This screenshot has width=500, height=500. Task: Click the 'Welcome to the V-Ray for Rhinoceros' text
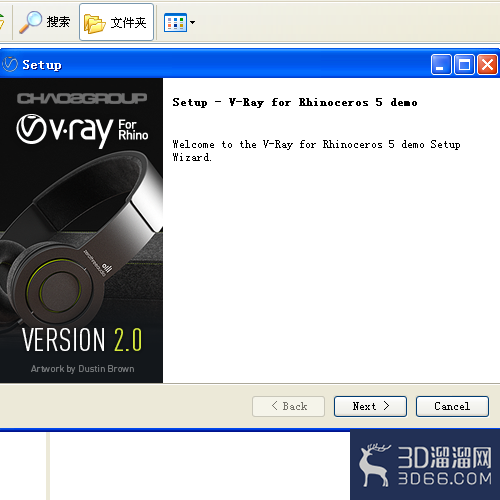tap(316, 151)
